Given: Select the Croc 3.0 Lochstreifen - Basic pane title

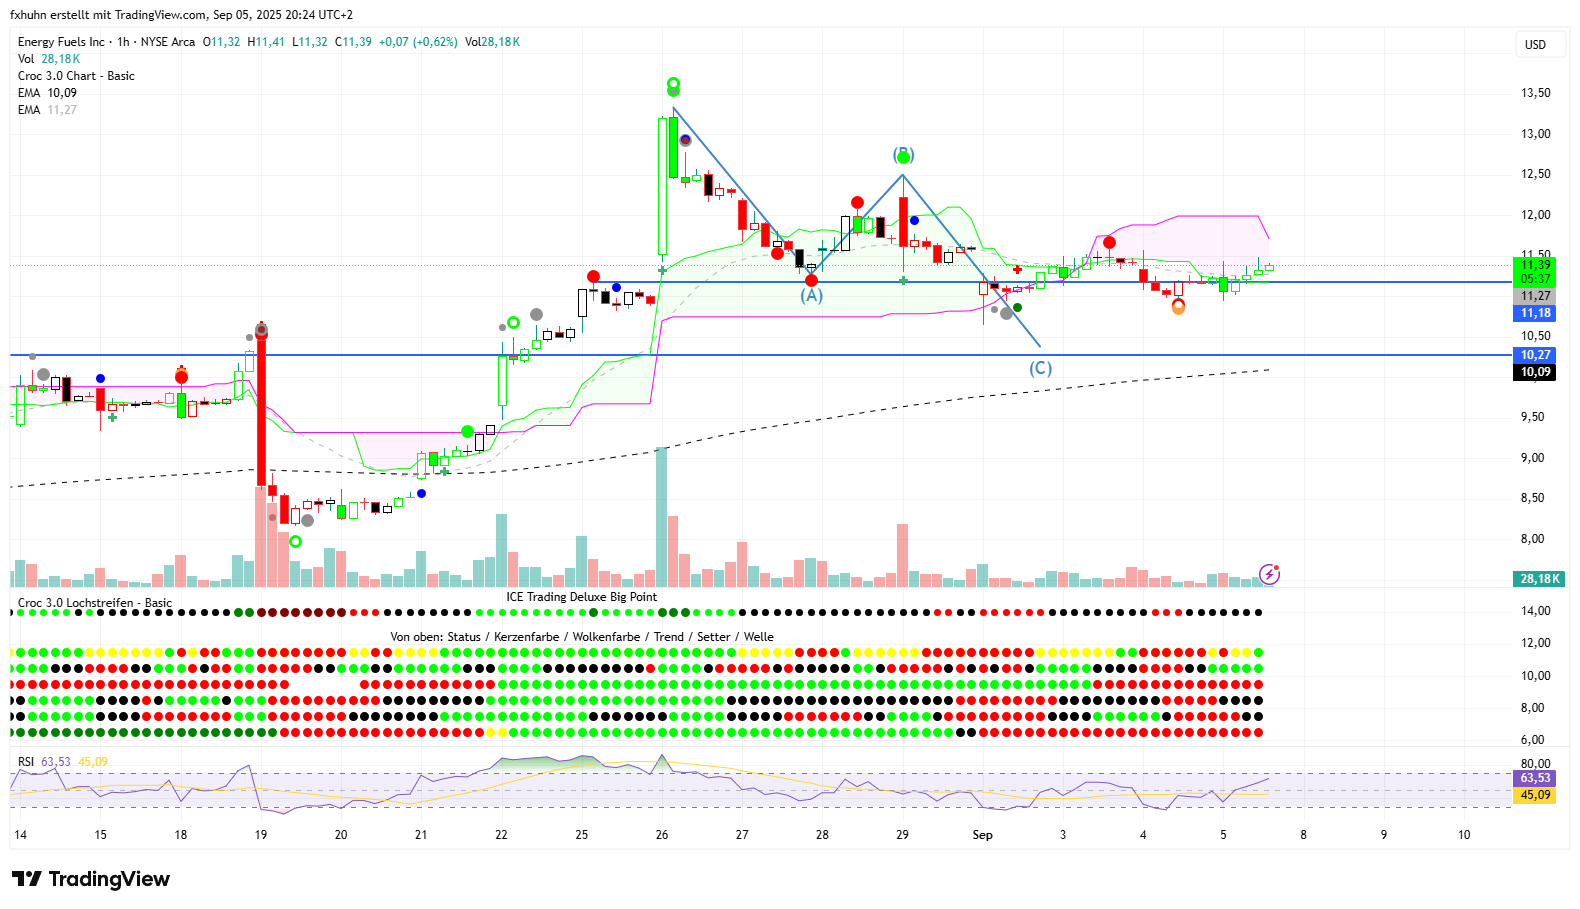Looking at the screenshot, I should (x=95, y=603).
